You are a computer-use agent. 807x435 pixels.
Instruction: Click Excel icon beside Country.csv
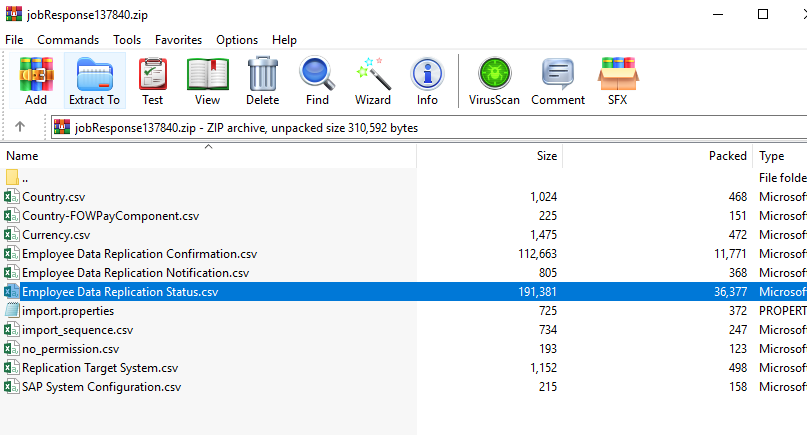(12, 197)
